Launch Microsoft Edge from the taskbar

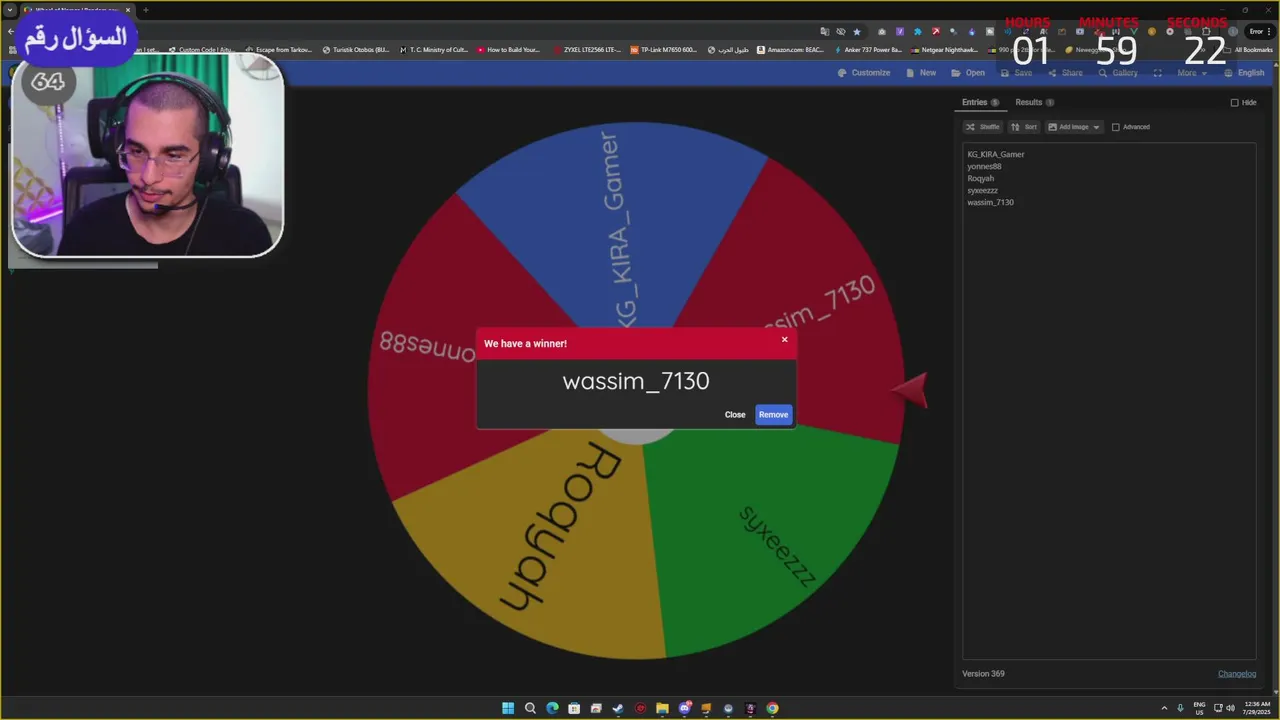552,708
